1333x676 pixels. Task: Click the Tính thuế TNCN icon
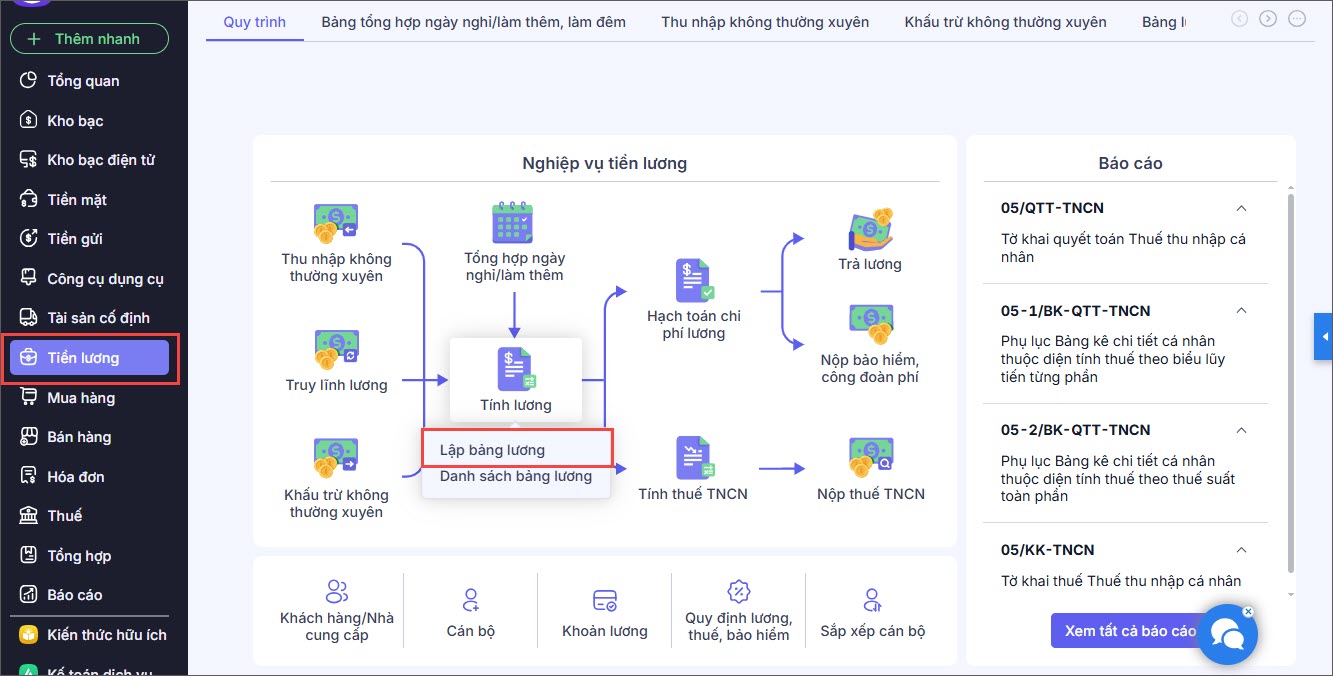tap(694, 459)
